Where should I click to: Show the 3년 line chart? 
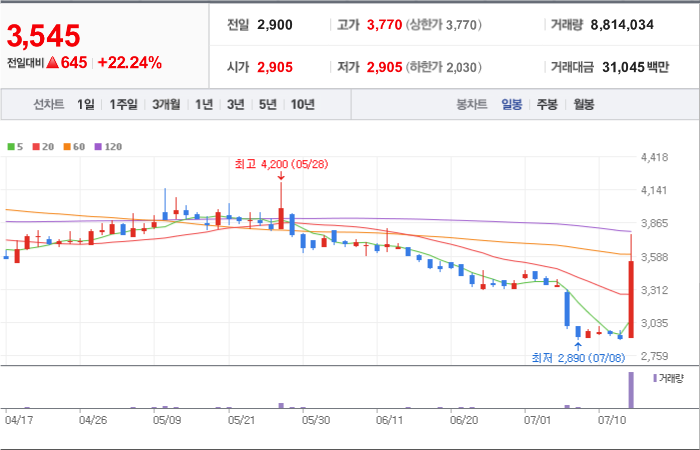click(x=236, y=104)
